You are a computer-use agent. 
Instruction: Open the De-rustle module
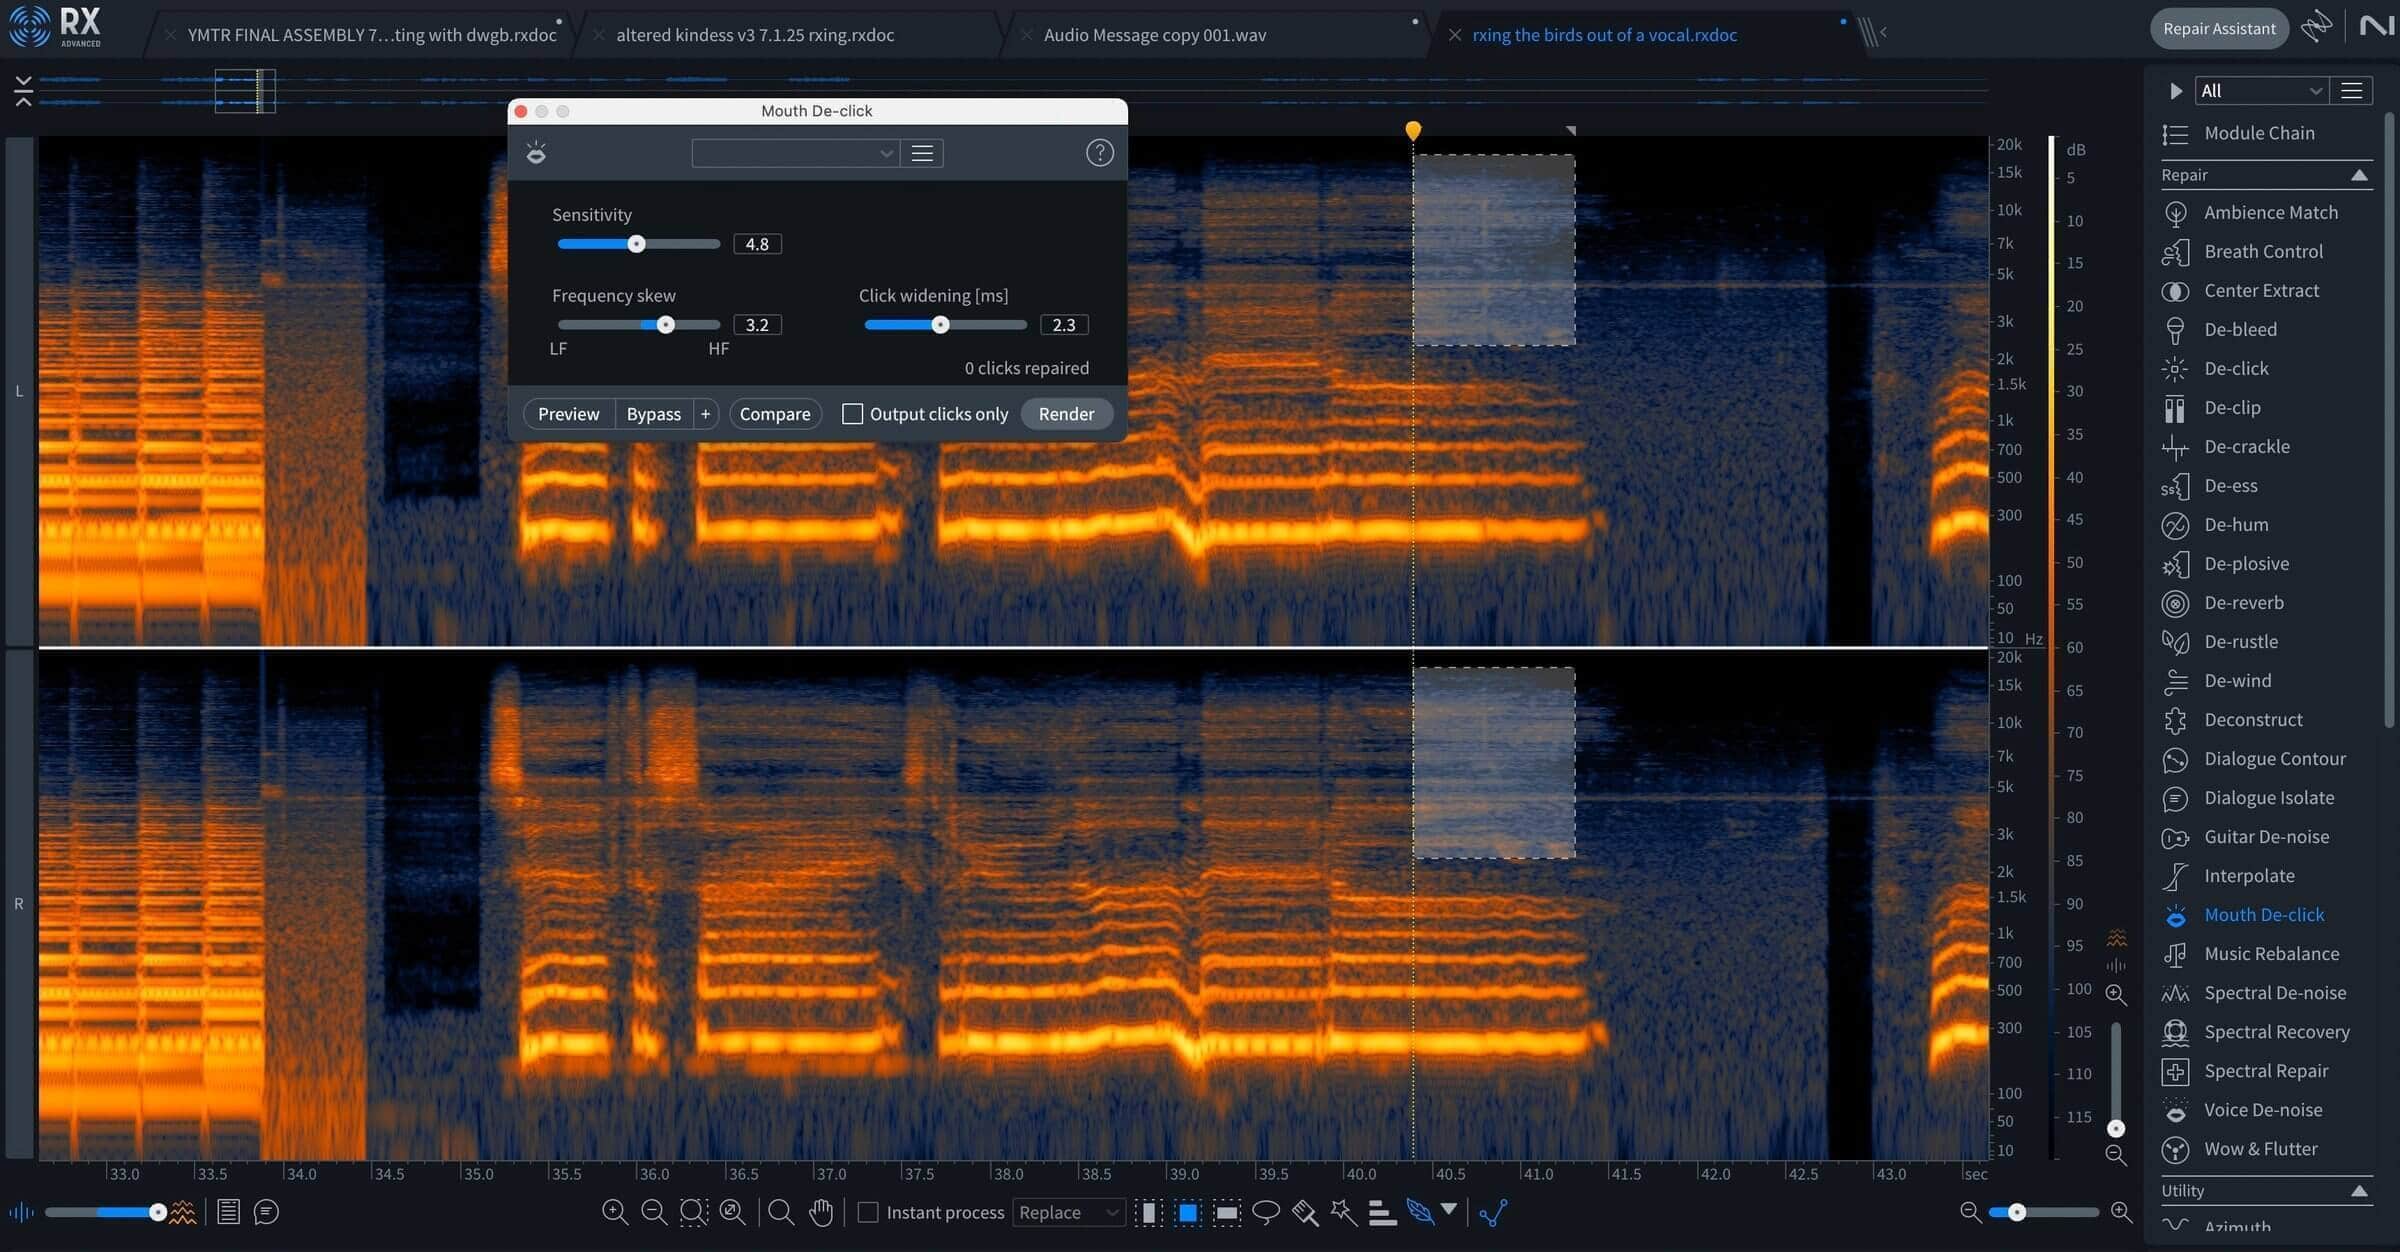click(x=2221, y=641)
